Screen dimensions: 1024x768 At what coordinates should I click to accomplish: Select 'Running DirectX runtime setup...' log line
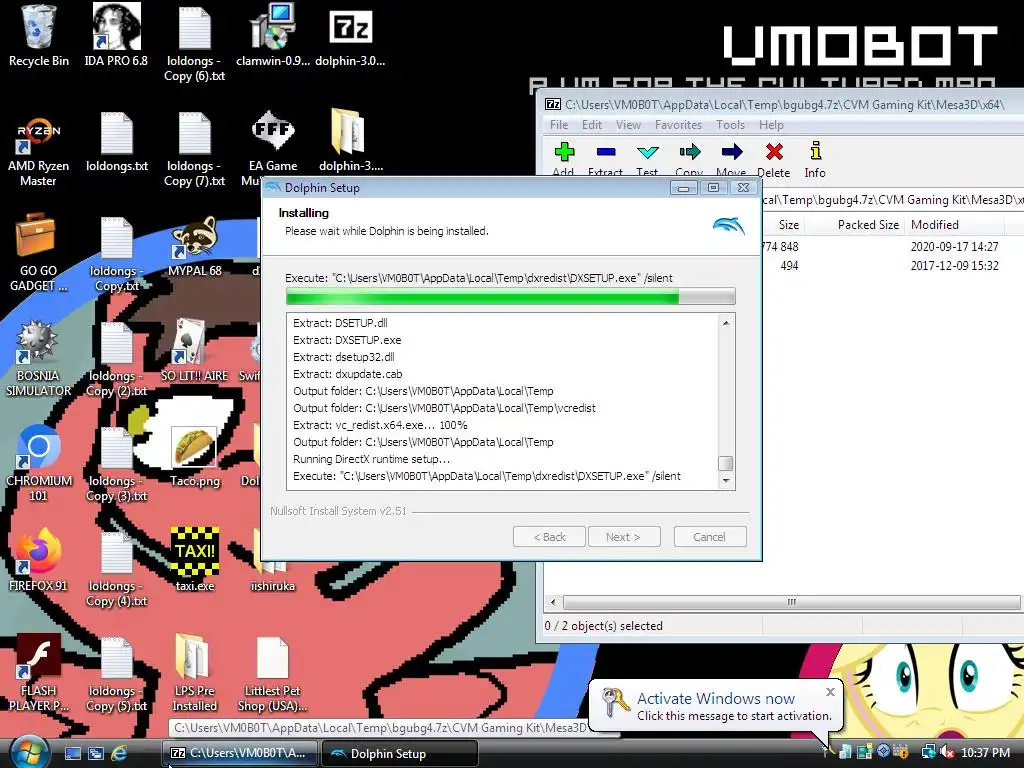pos(371,459)
